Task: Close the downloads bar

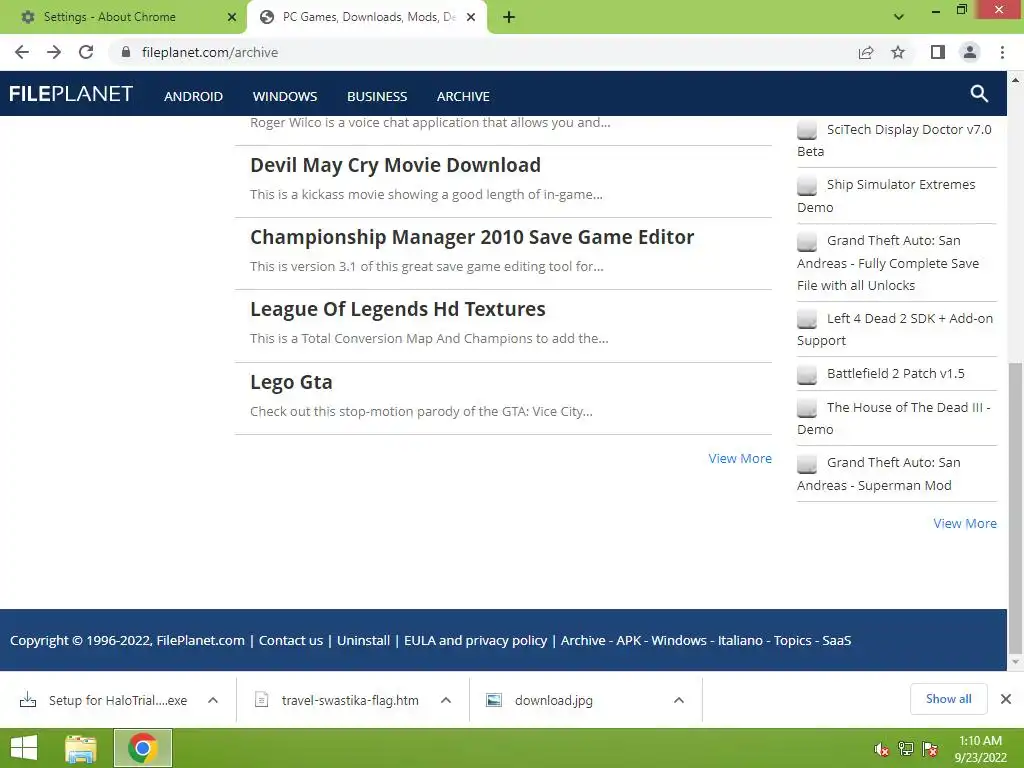Action: click(x=1006, y=699)
